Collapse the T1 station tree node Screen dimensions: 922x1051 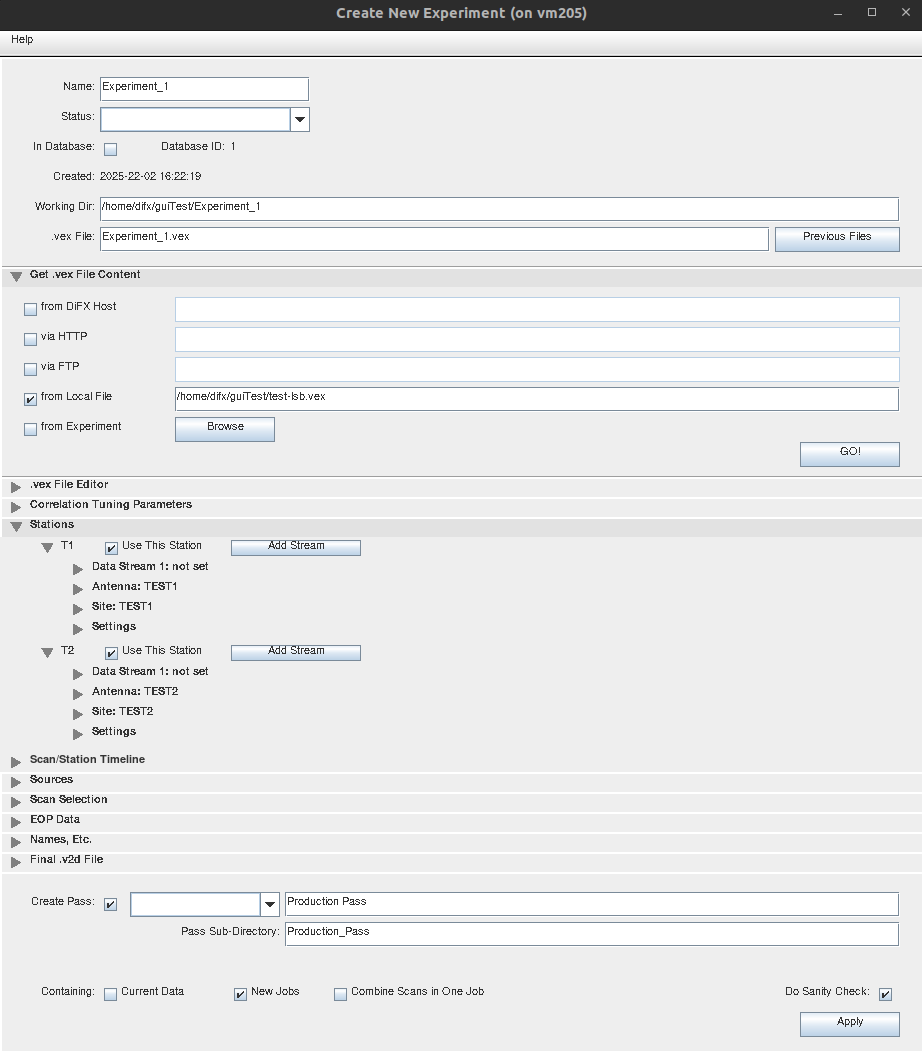[47, 548]
